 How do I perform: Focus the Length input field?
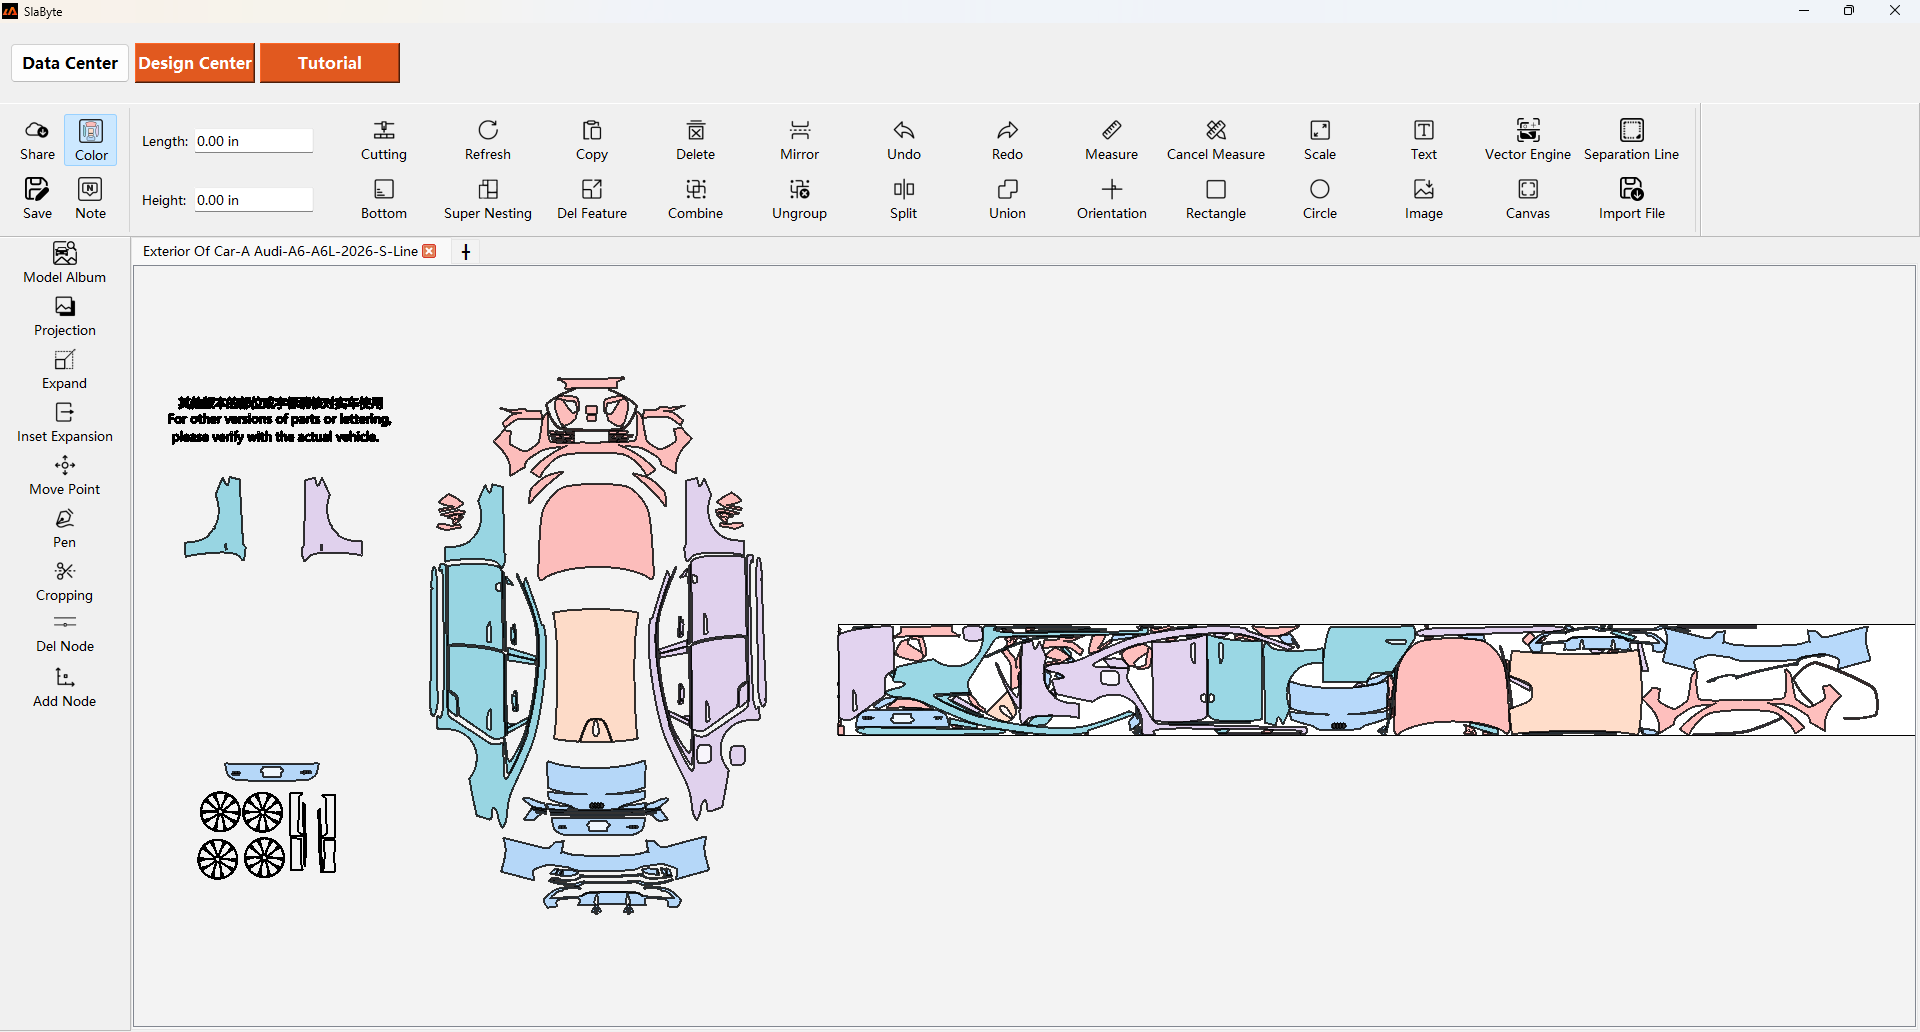(x=254, y=141)
